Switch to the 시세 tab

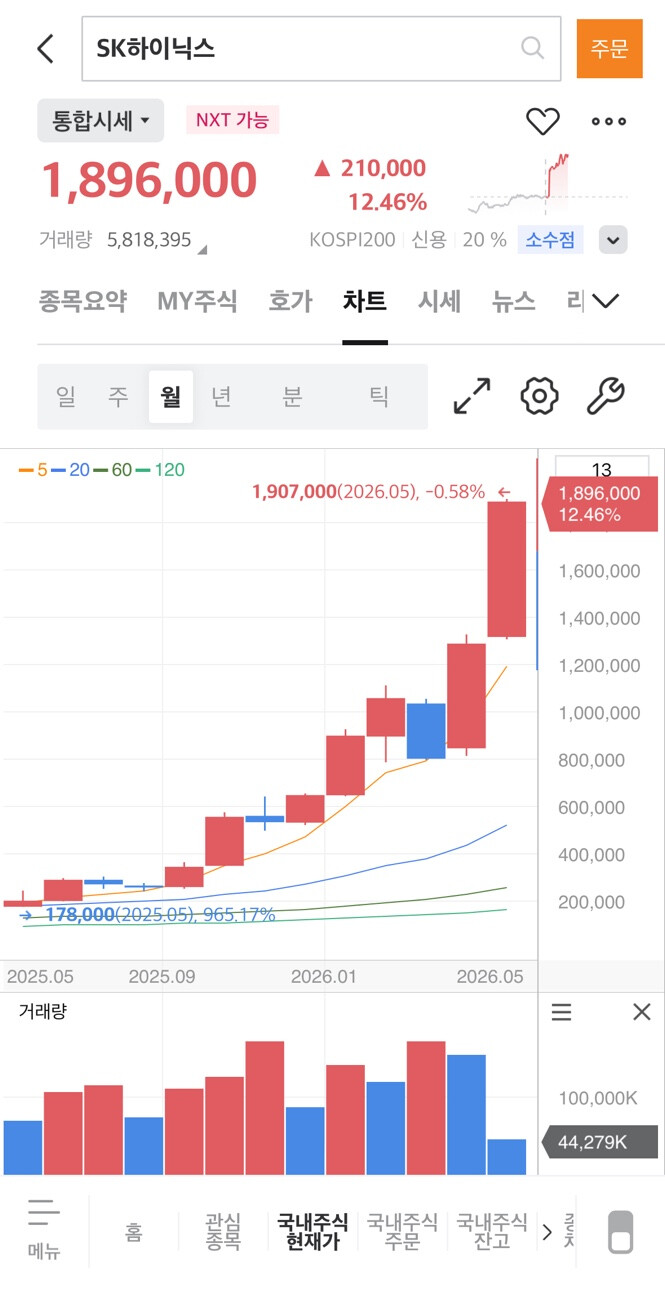[439, 301]
